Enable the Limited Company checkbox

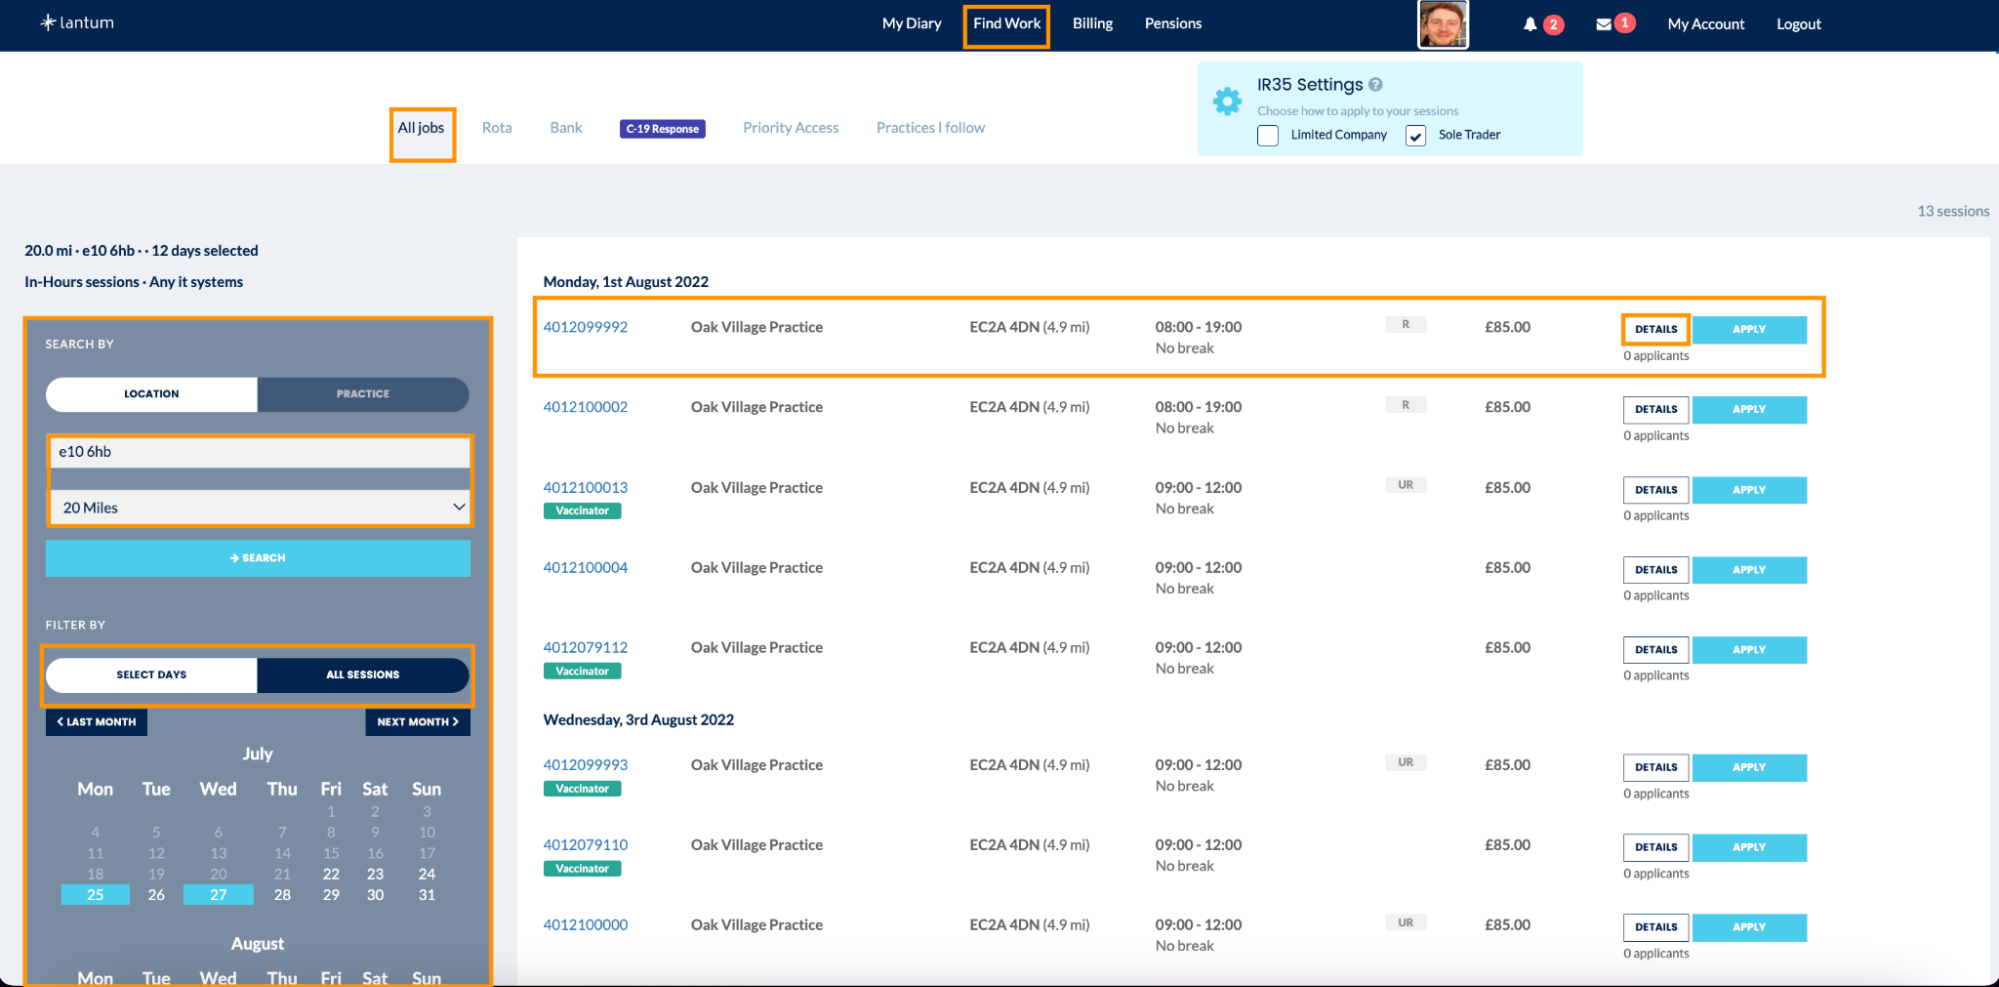click(1268, 136)
